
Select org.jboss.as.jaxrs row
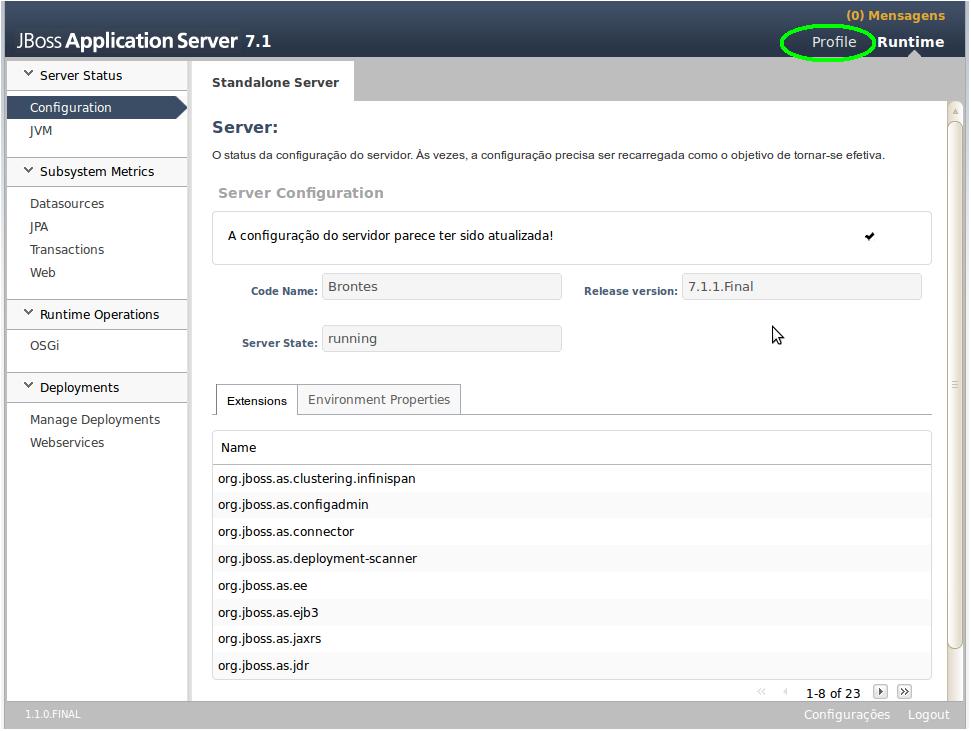pos(572,639)
